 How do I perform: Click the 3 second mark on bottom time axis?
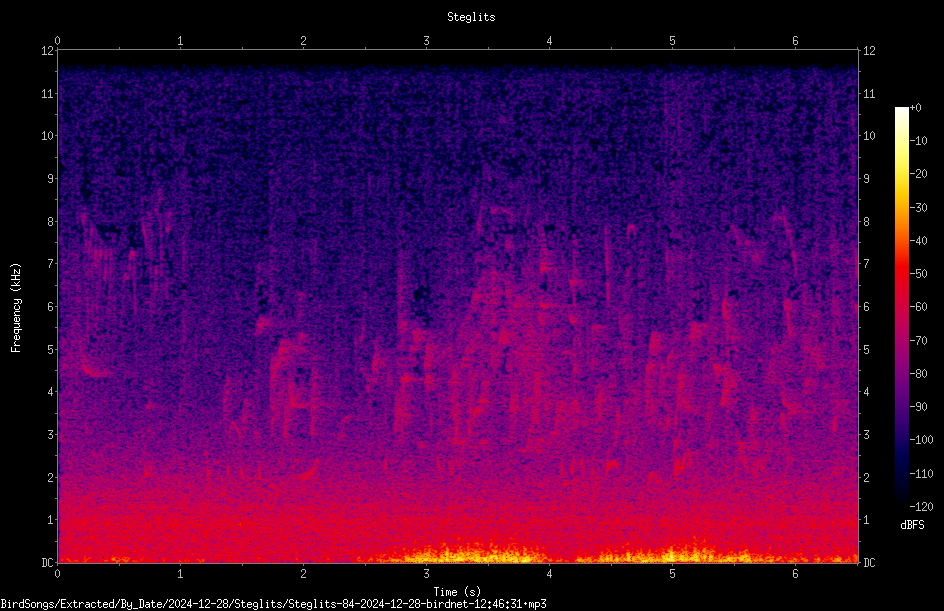tap(426, 574)
